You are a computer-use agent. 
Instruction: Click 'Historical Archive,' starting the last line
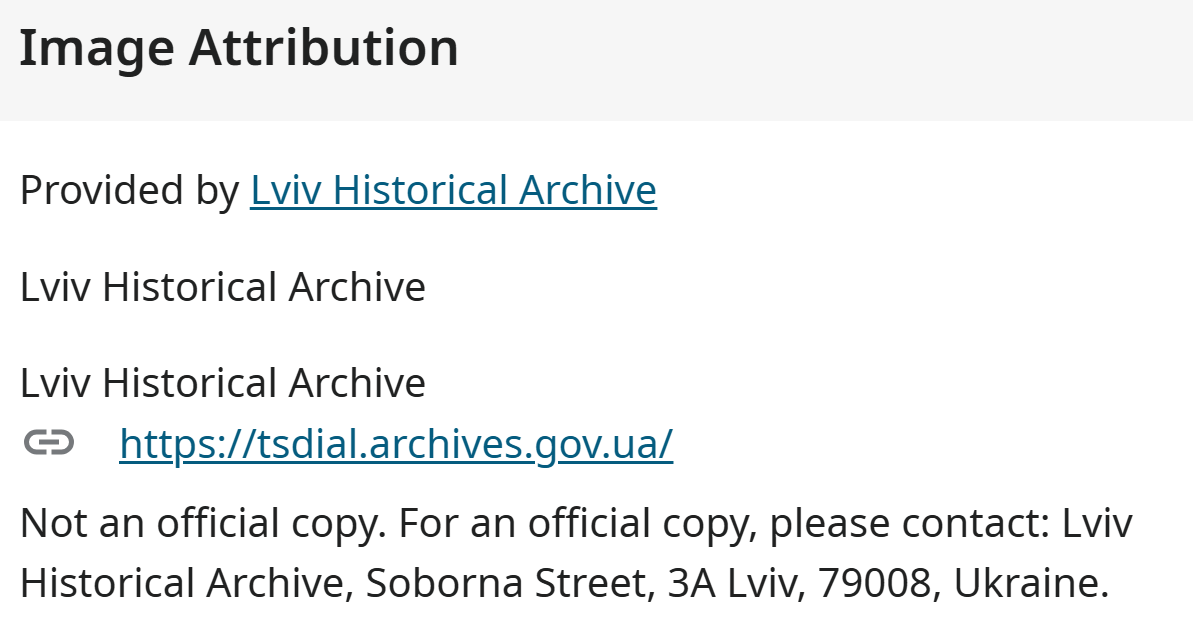pyautogui.click(x=187, y=584)
